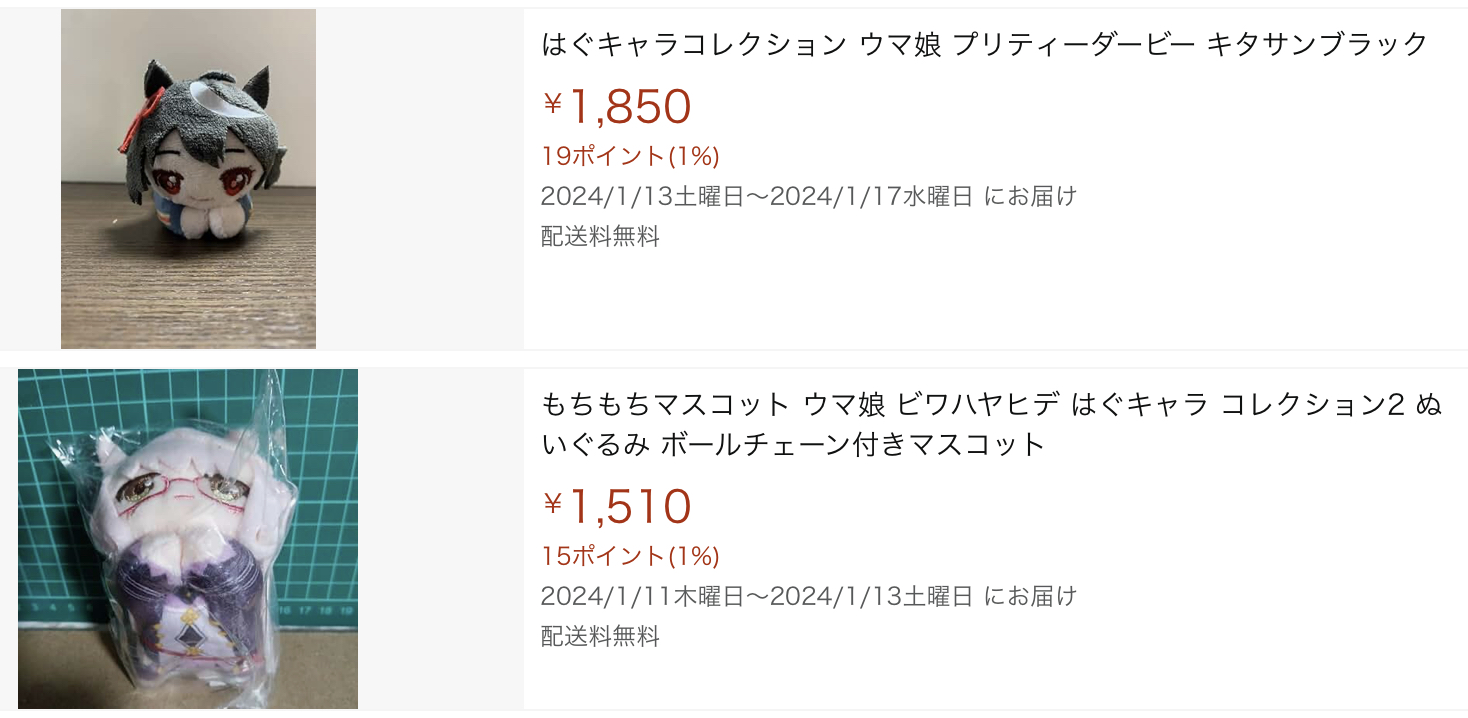Viewport: 1468px width, 718px height.
Task: Click the 1,850 price number
Action: coord(630,107)
